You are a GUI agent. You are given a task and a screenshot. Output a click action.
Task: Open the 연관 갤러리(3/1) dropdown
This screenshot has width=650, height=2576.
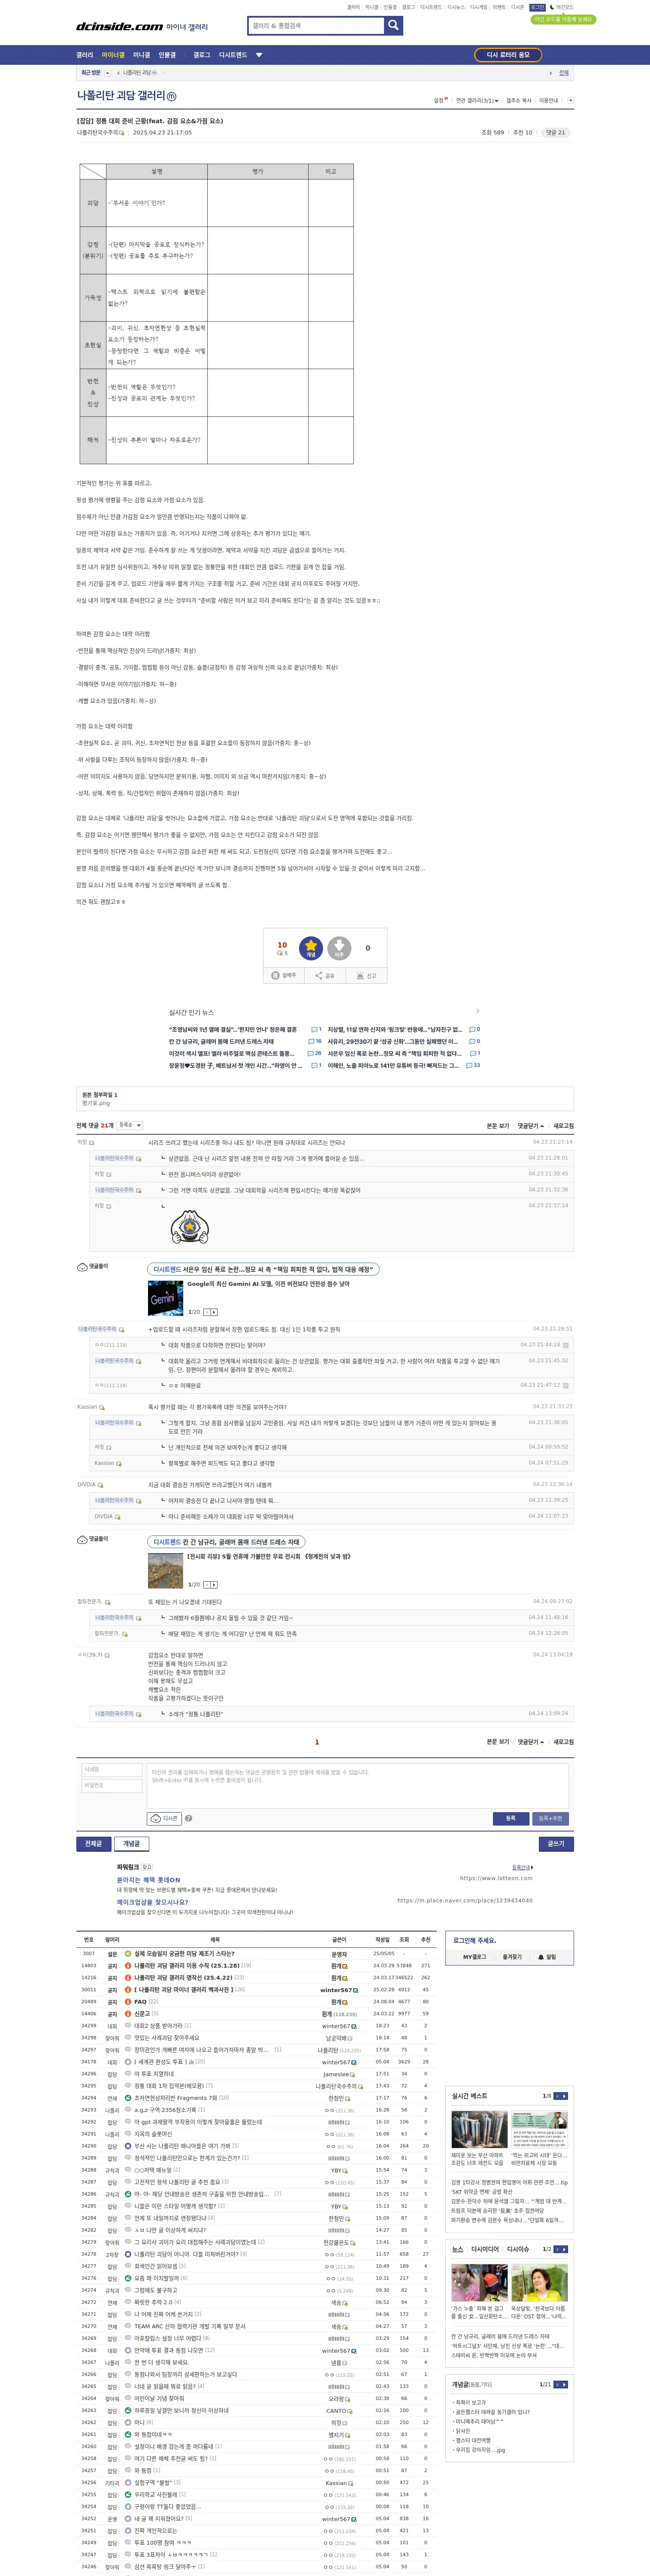[x=477, y=100]
